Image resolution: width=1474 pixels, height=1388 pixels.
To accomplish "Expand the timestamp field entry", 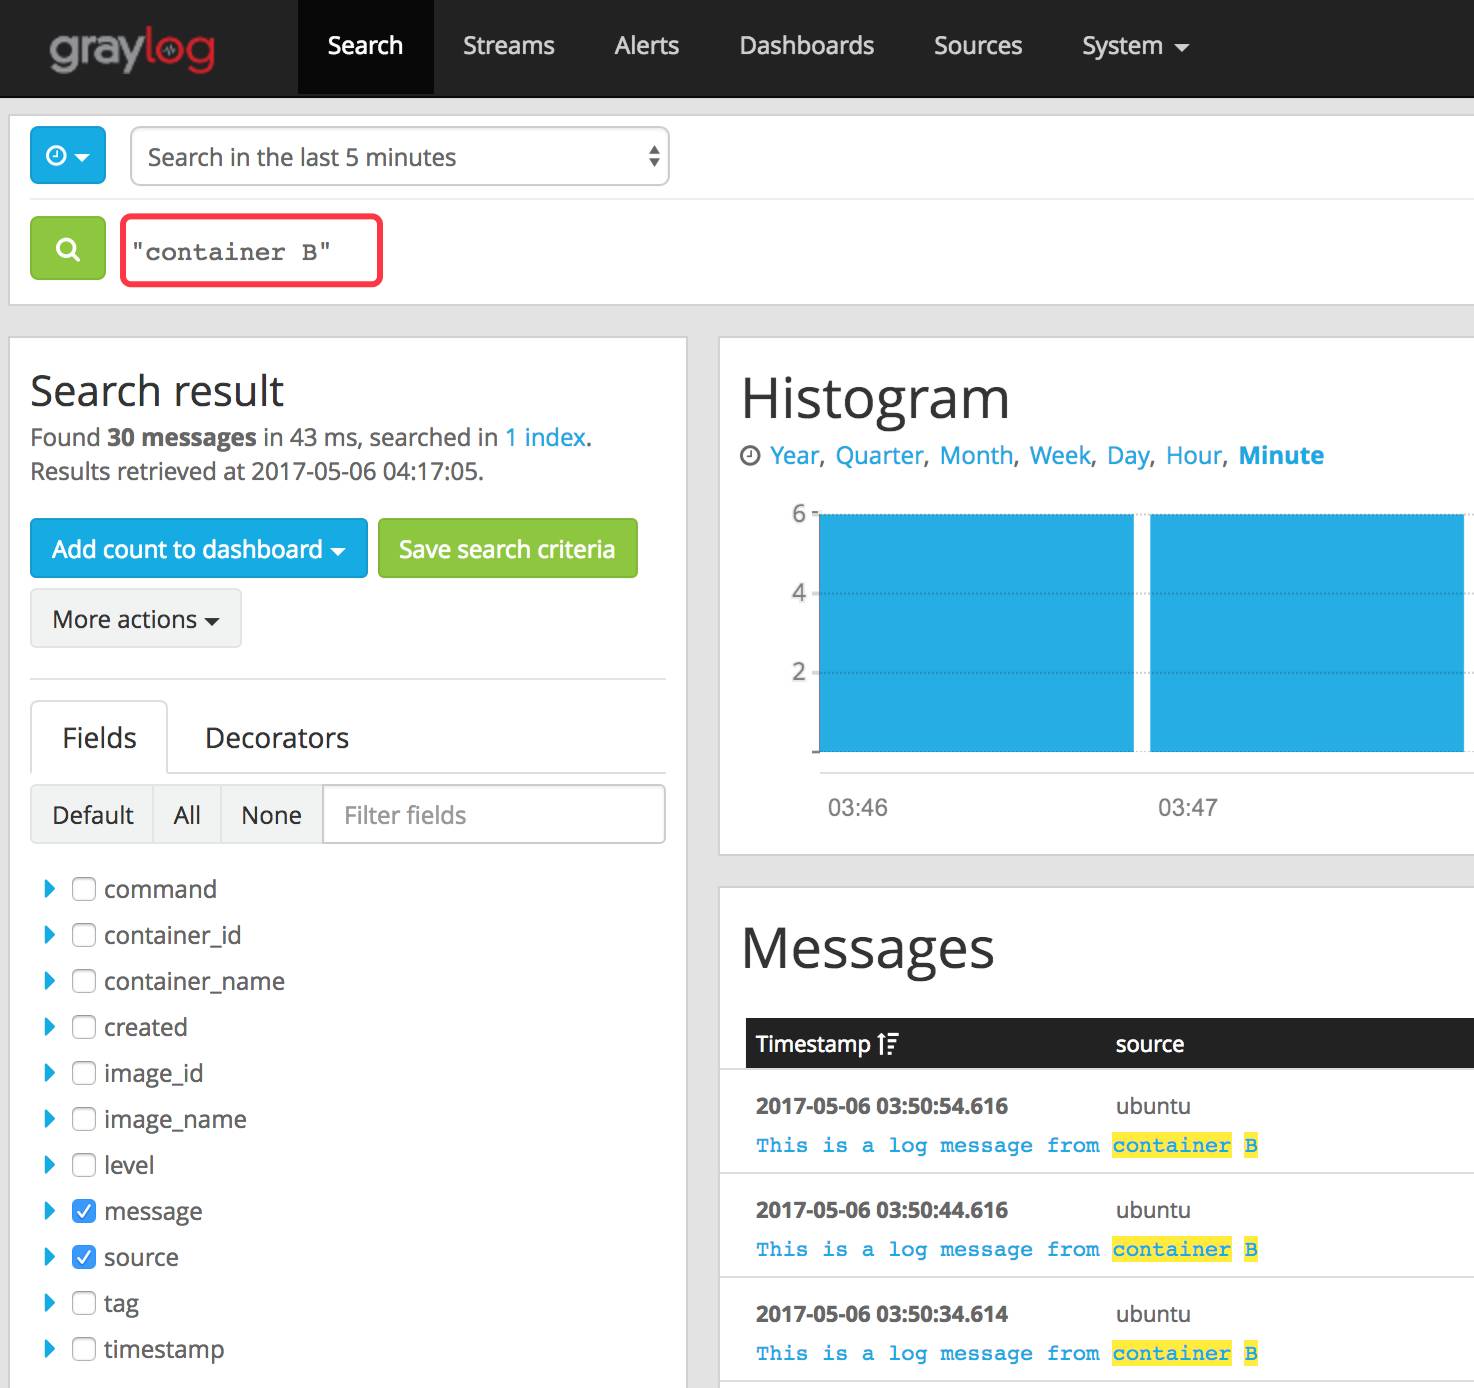I will tap(50, 1349).
